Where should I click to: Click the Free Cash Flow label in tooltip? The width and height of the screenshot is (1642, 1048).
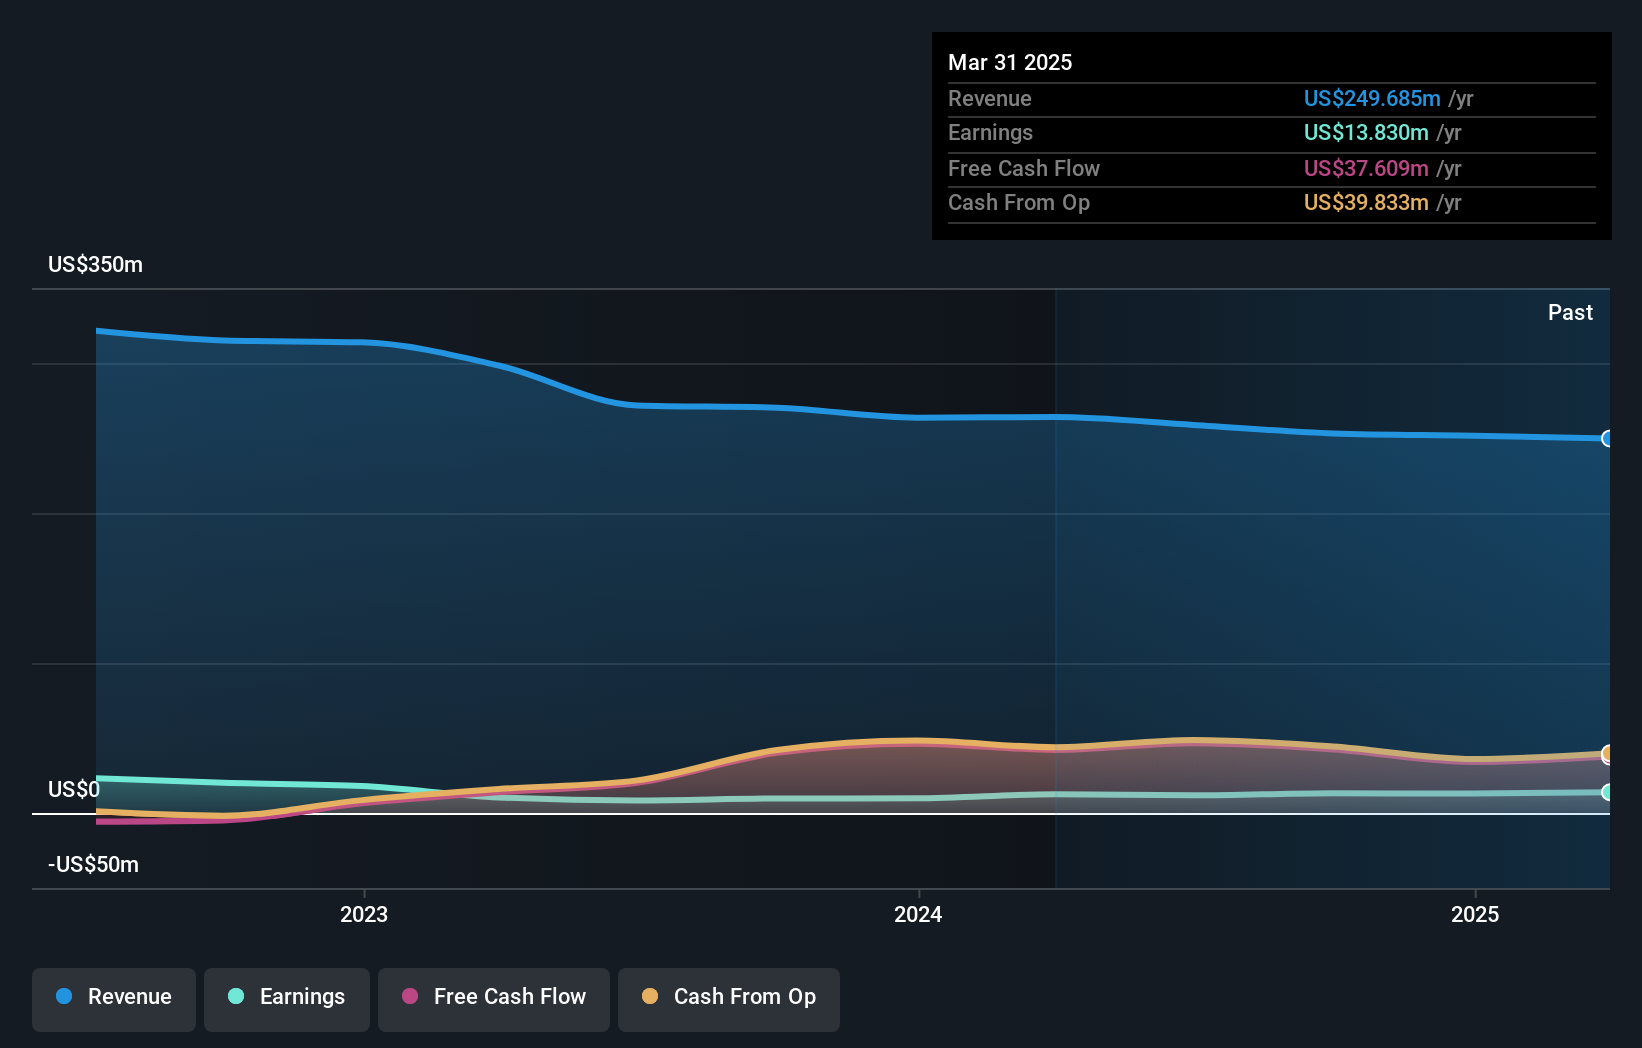pos(1024,168)
